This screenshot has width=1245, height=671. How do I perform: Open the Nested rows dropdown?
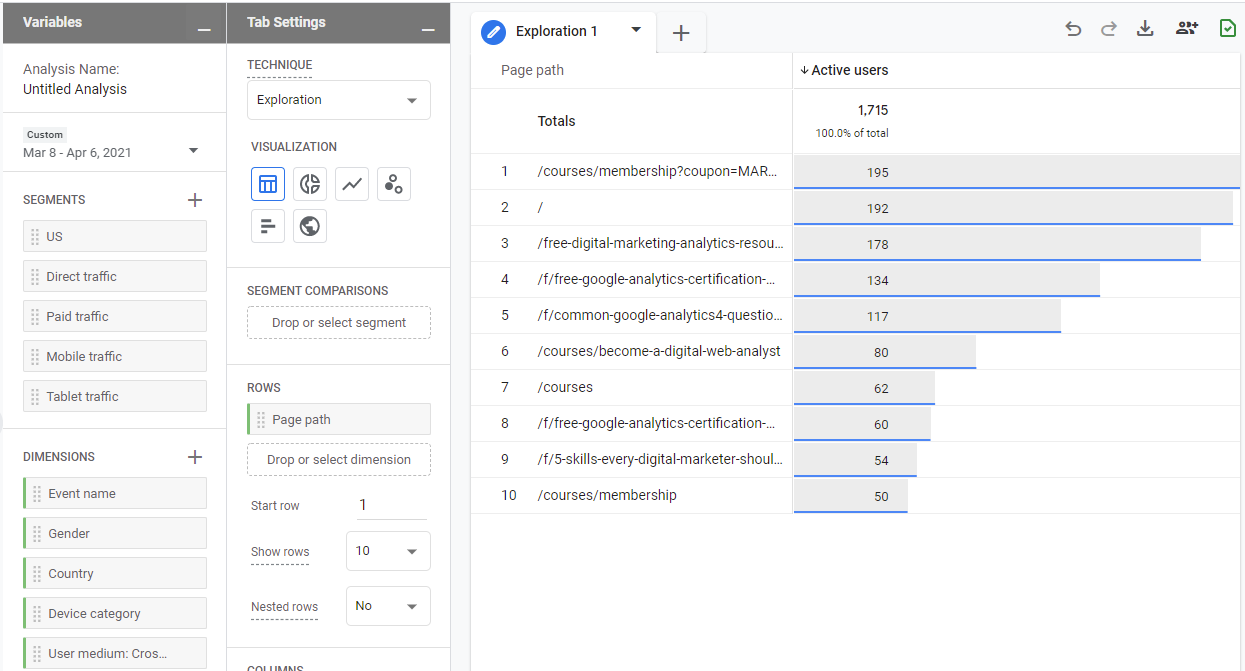point(388,606)
